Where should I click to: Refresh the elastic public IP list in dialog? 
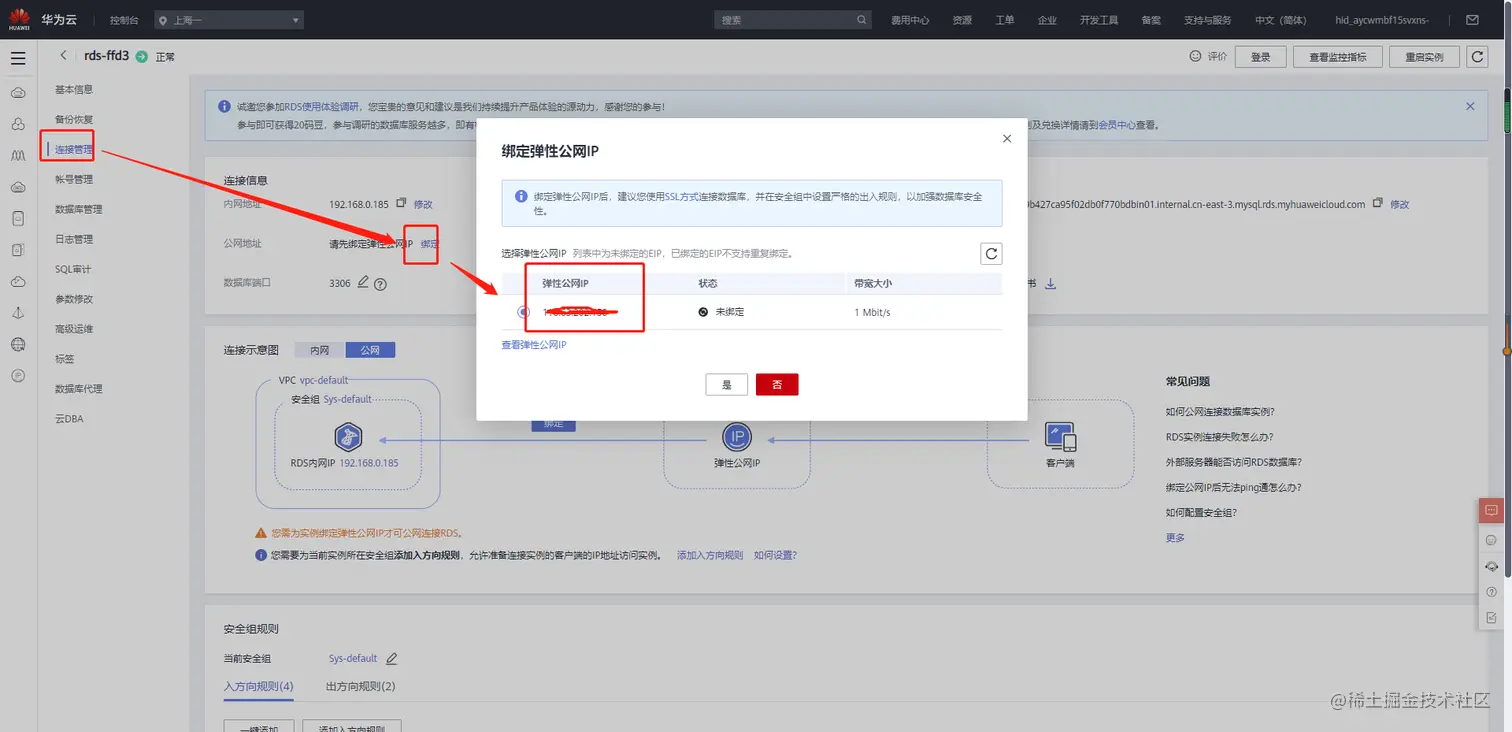(991, 253)
